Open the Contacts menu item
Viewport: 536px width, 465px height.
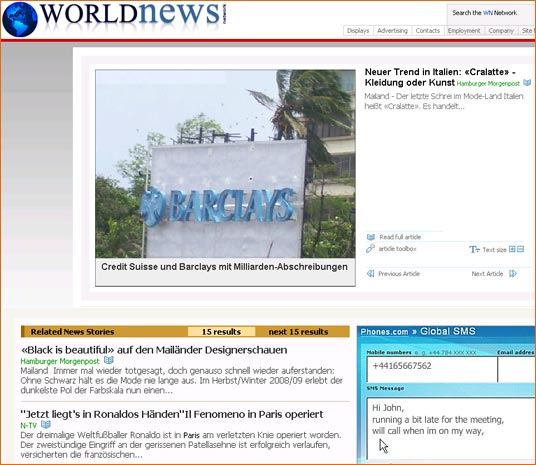click(428, 31)
